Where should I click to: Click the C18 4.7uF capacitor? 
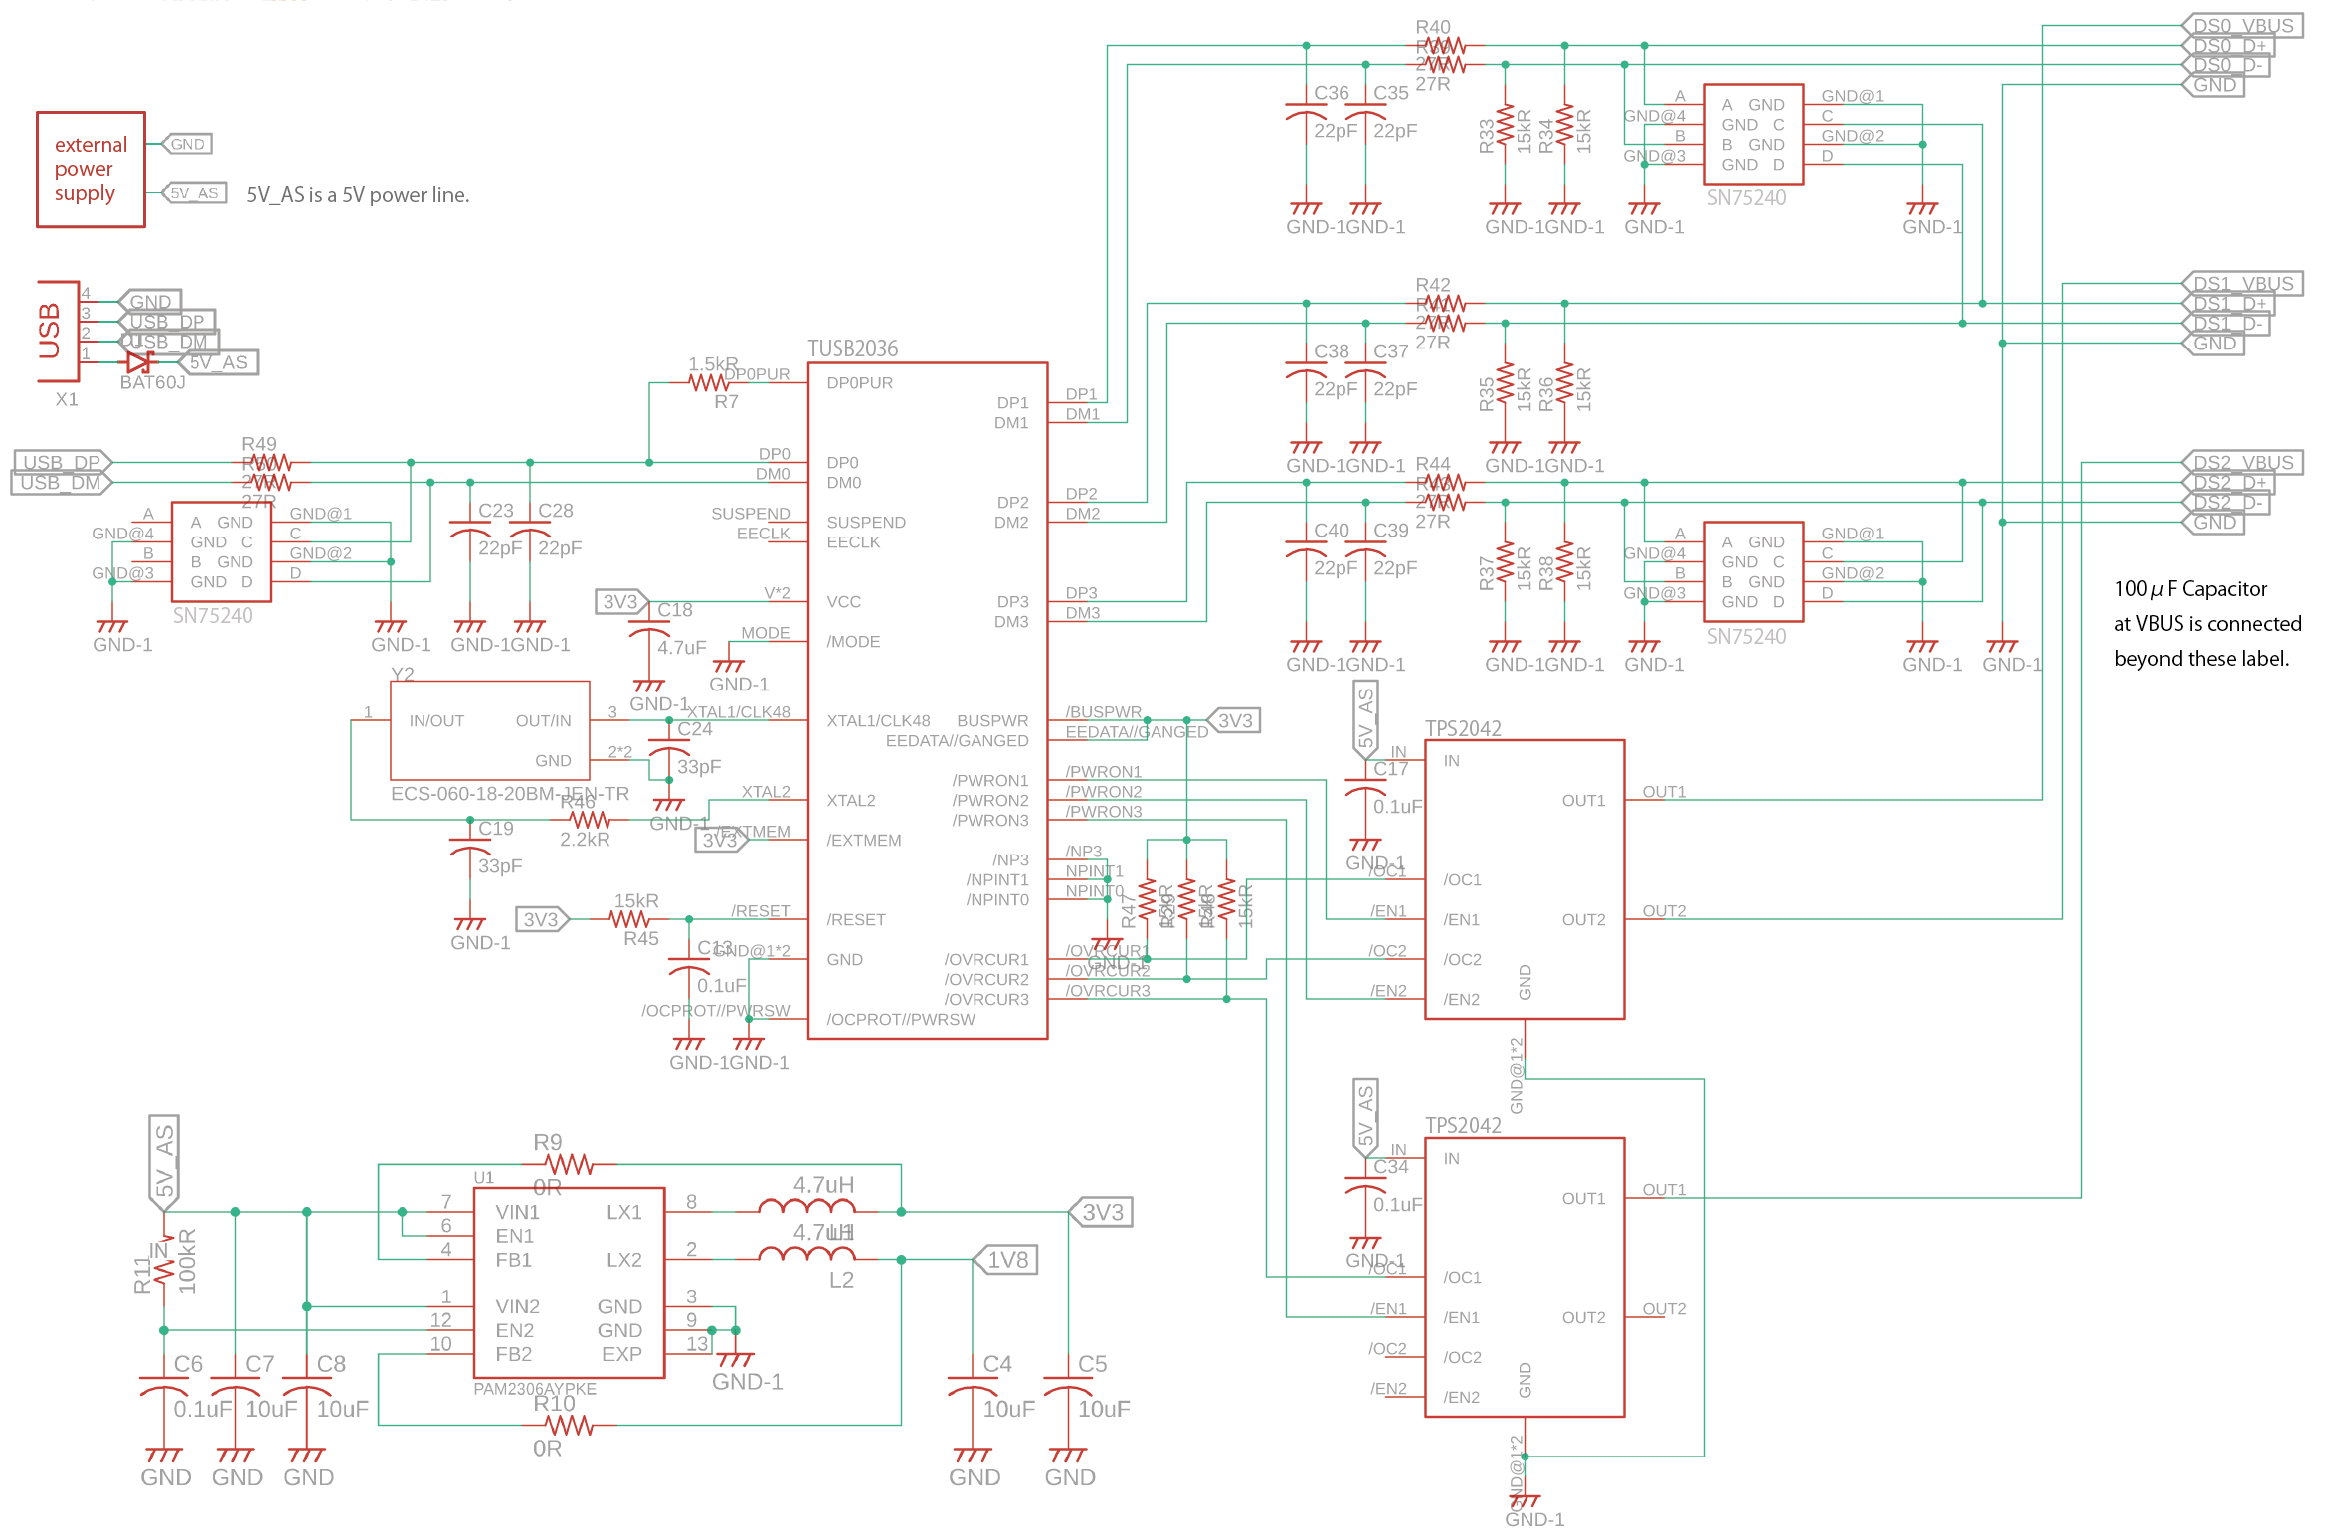click(x=649, y=627)
